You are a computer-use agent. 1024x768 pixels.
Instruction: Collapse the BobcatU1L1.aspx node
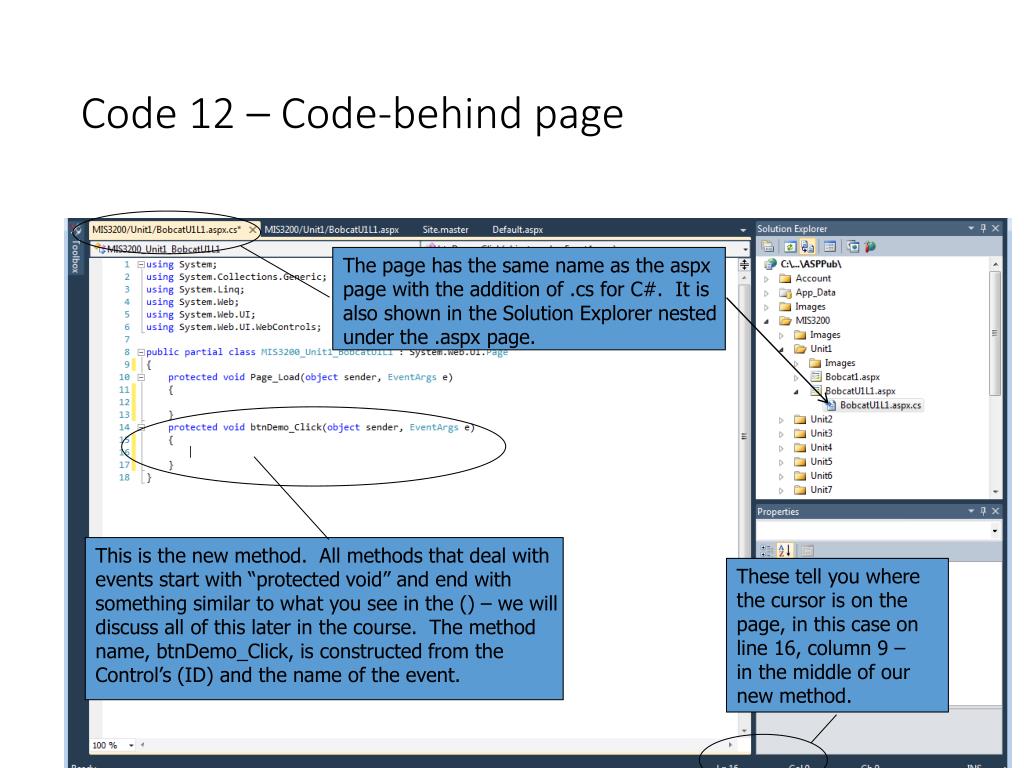[796, 392]
